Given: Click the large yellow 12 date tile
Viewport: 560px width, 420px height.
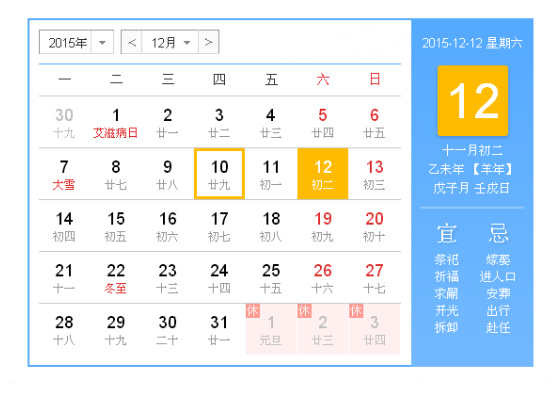Looking at the screenshot, I should point(472,101).
